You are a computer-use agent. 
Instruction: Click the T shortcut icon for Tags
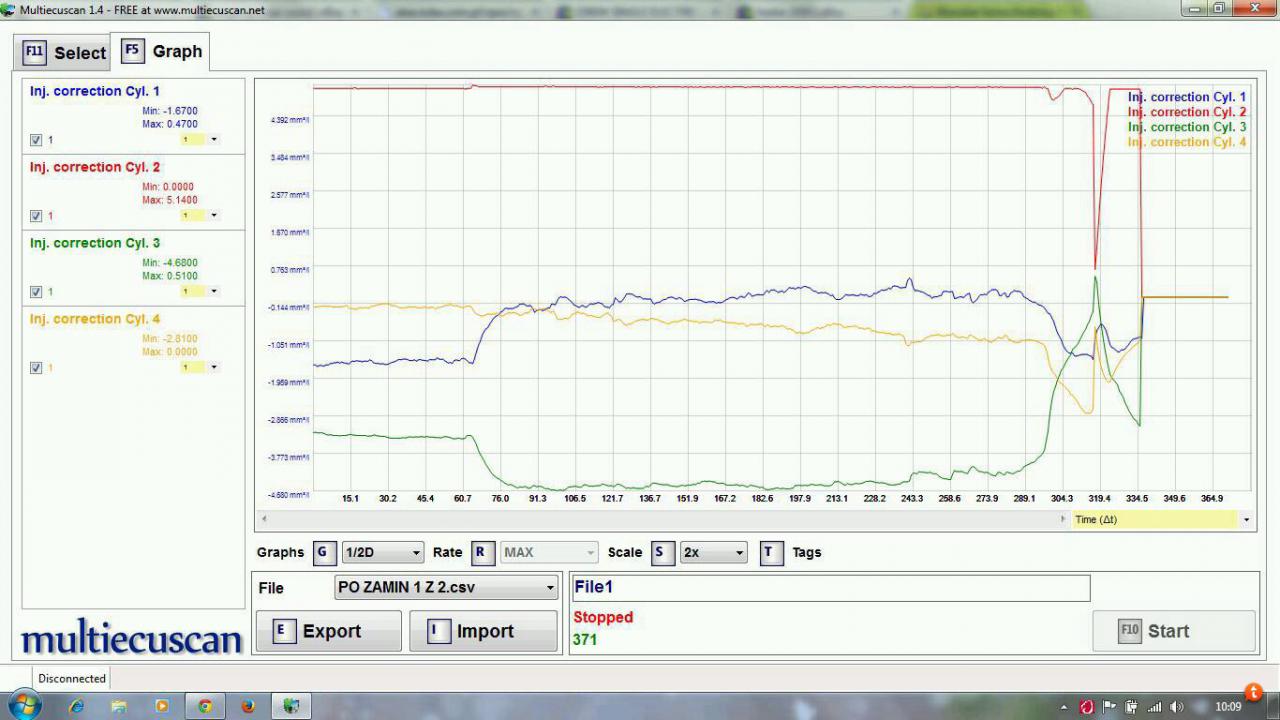pos(771,552)
